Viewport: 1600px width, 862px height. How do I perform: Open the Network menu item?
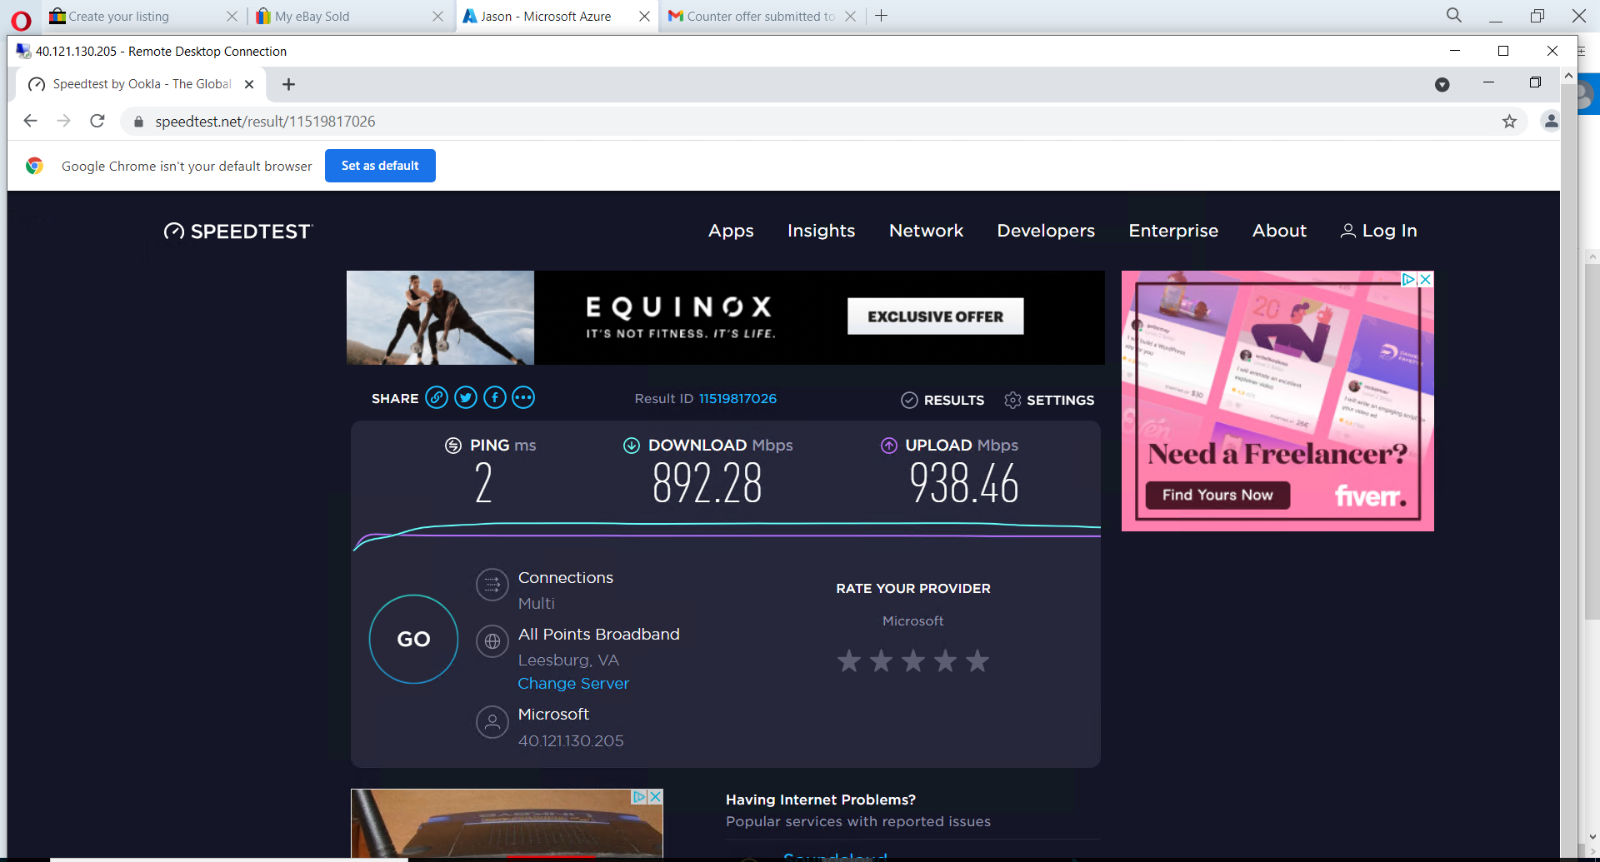(926, 231)
